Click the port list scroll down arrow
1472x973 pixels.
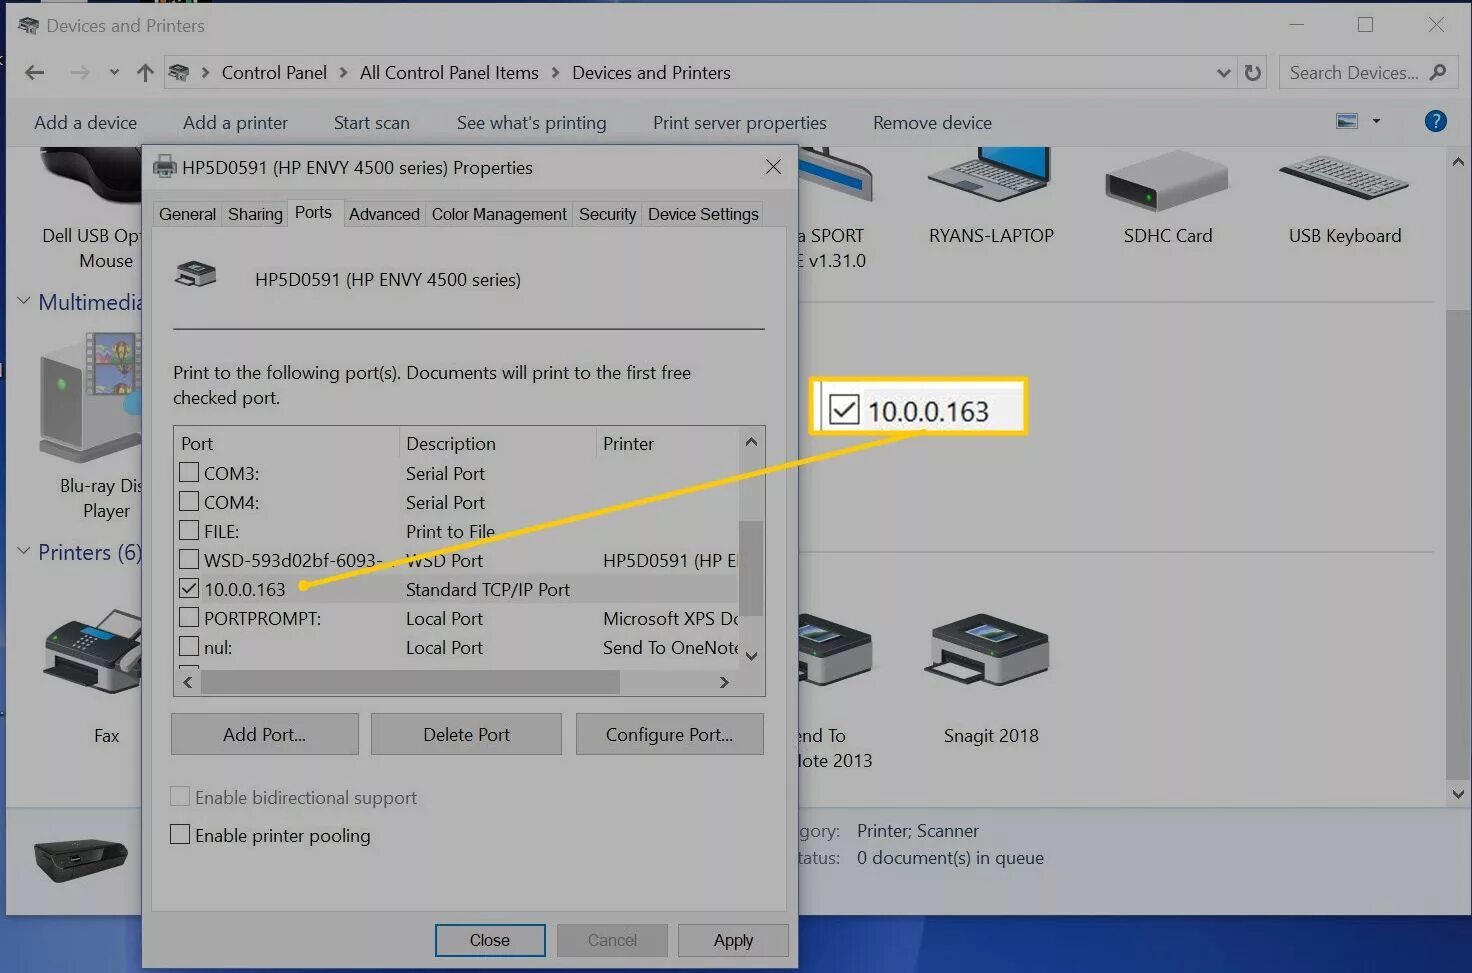(751, 656)
